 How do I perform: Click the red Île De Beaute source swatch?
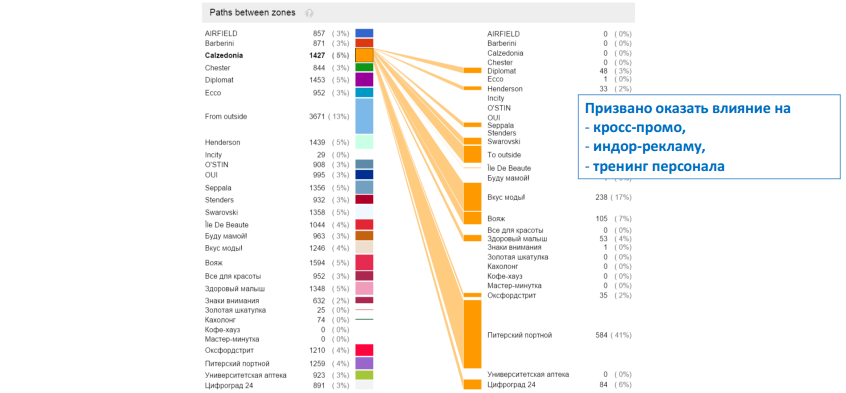tap(364, 225)
